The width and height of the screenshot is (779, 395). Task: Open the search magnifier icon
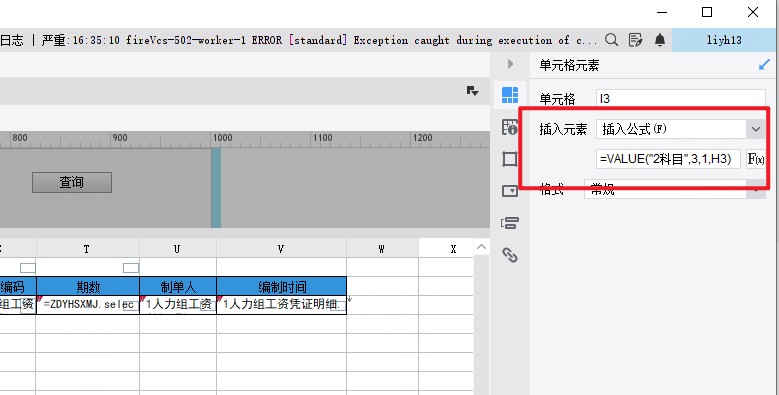click(612, 40)
